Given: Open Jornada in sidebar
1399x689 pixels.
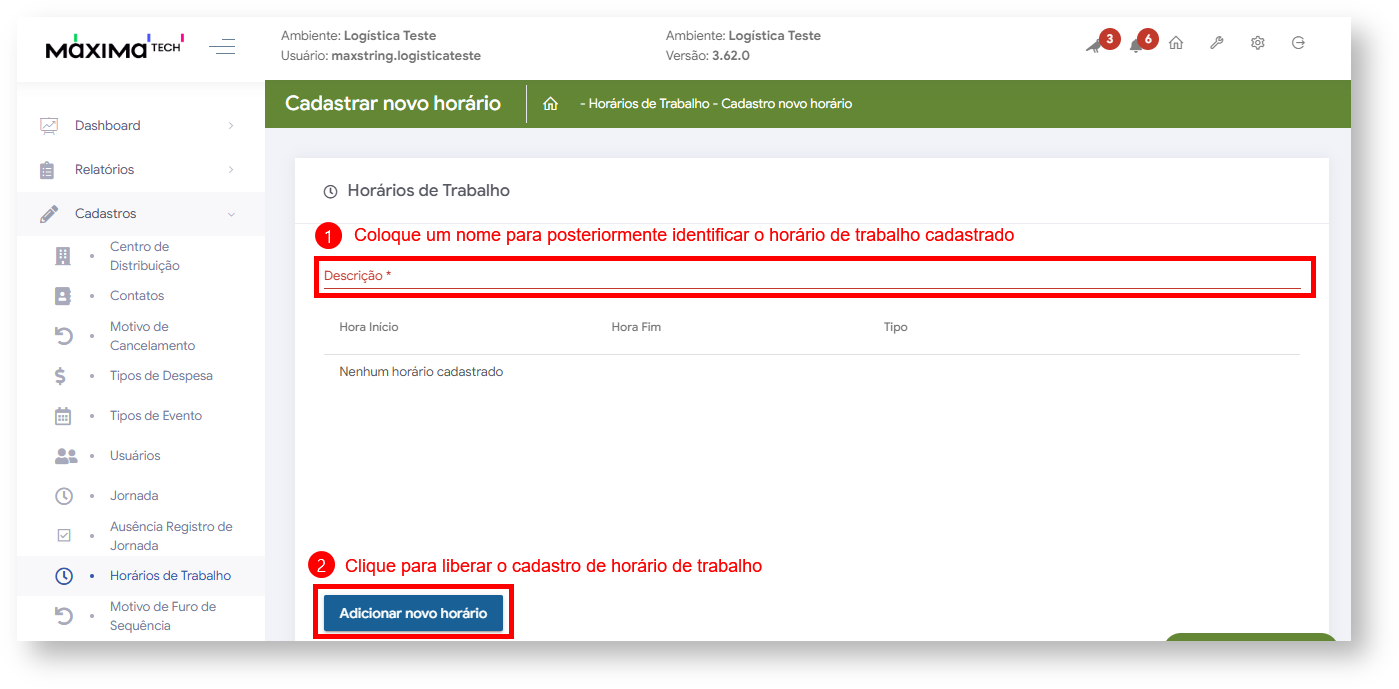Looking at the screenshot, I should pos(134,496).
